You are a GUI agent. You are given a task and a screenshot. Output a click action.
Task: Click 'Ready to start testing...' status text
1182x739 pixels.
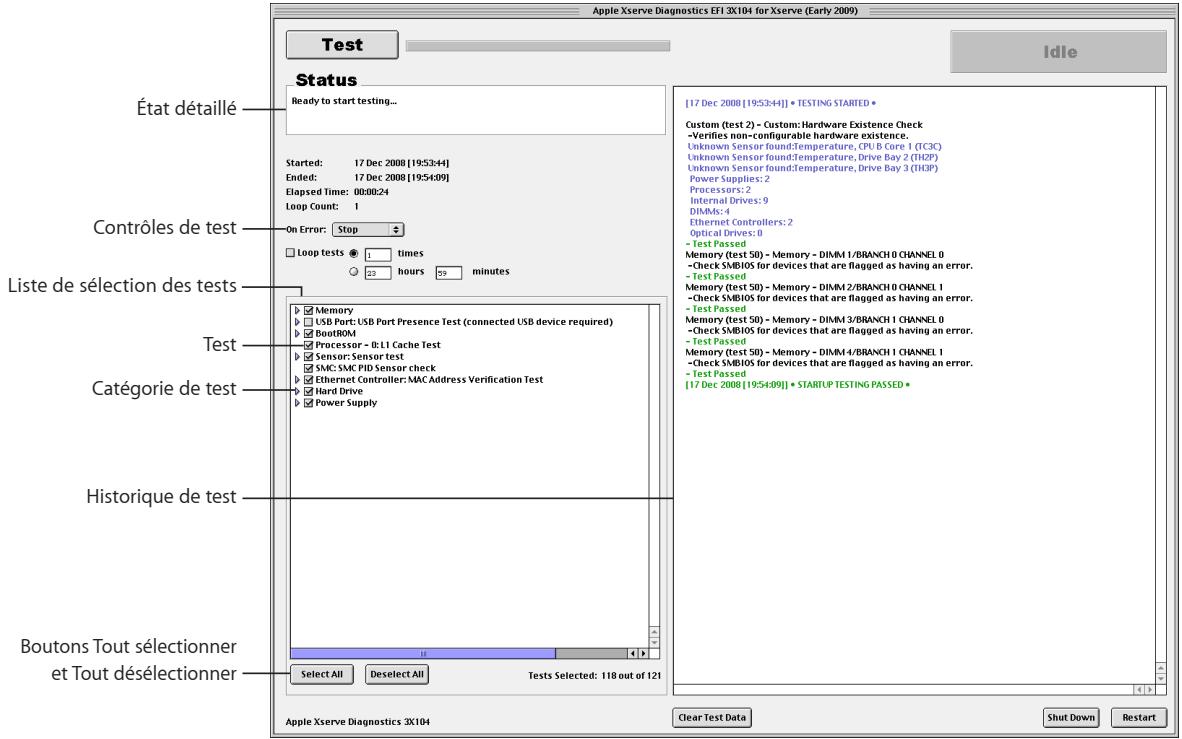(344, 101)
